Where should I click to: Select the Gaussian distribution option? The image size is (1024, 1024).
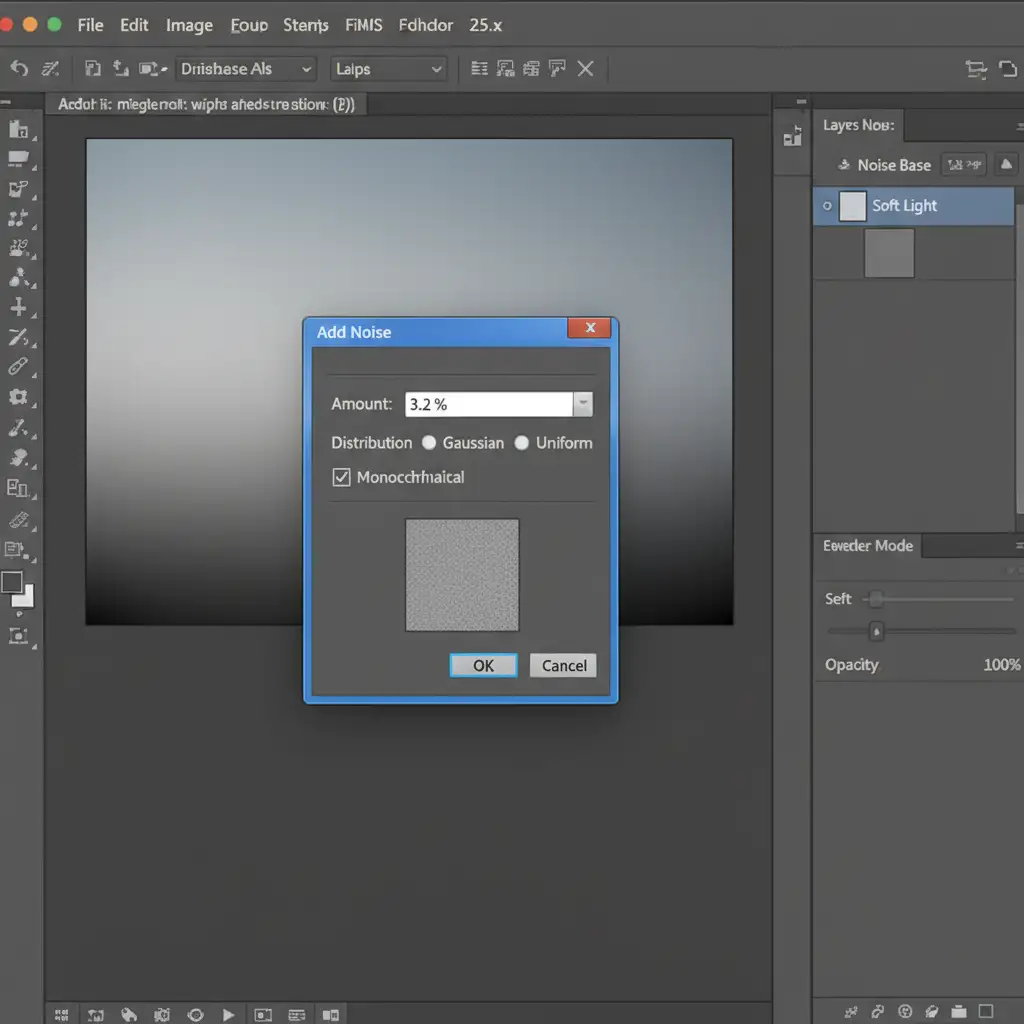click(429, 443)
